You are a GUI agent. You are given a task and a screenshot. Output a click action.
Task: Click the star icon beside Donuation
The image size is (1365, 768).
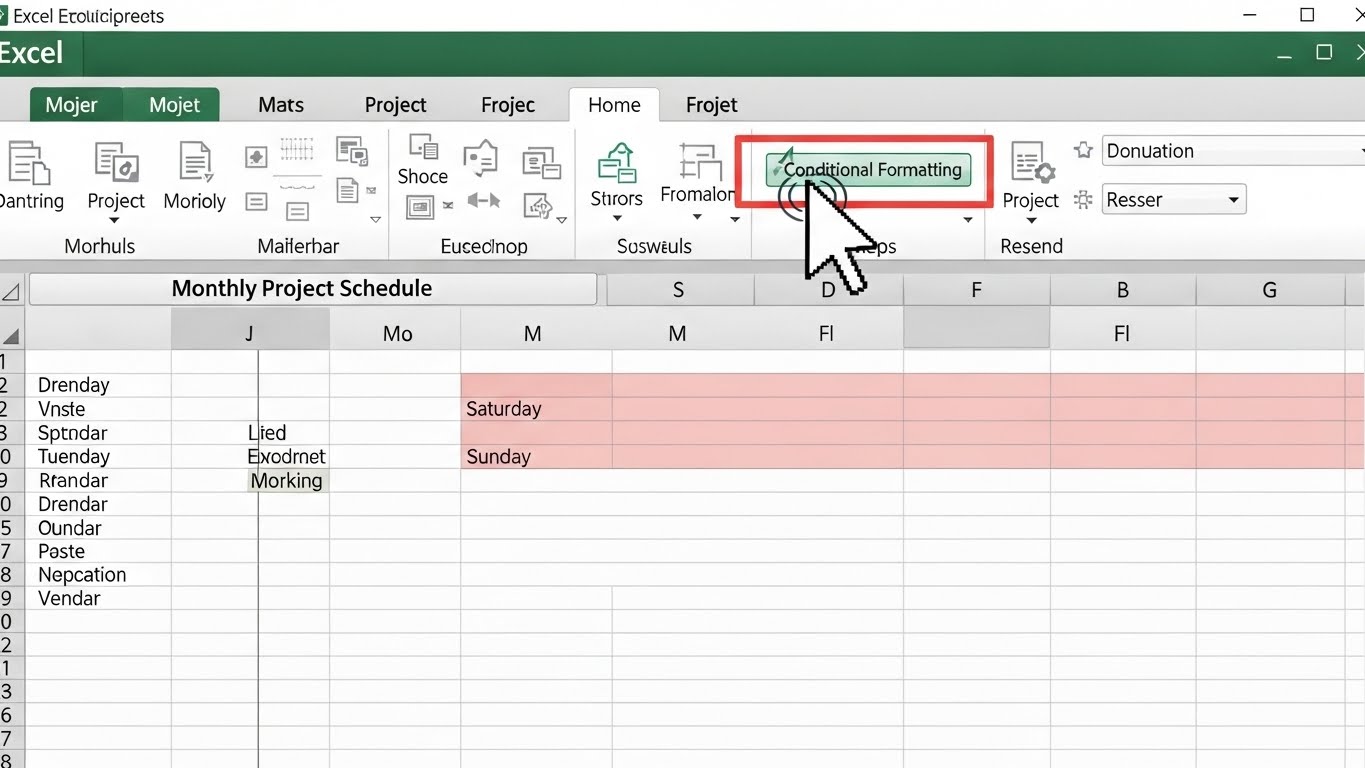coord(1083,151)
